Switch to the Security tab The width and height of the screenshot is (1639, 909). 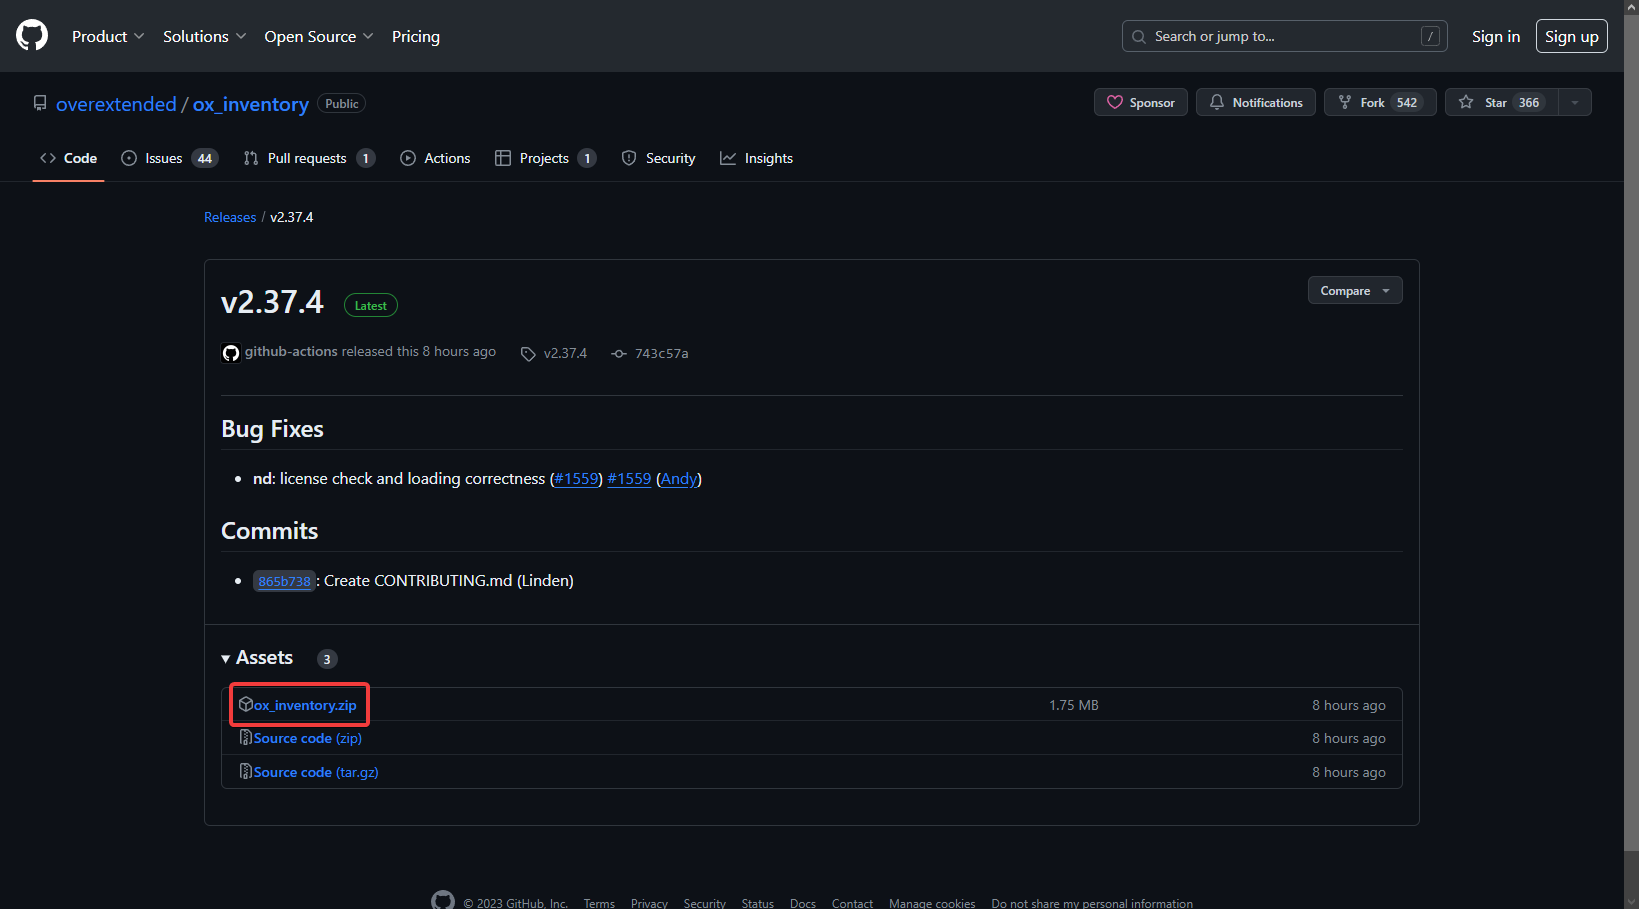(x=658, y=158)
